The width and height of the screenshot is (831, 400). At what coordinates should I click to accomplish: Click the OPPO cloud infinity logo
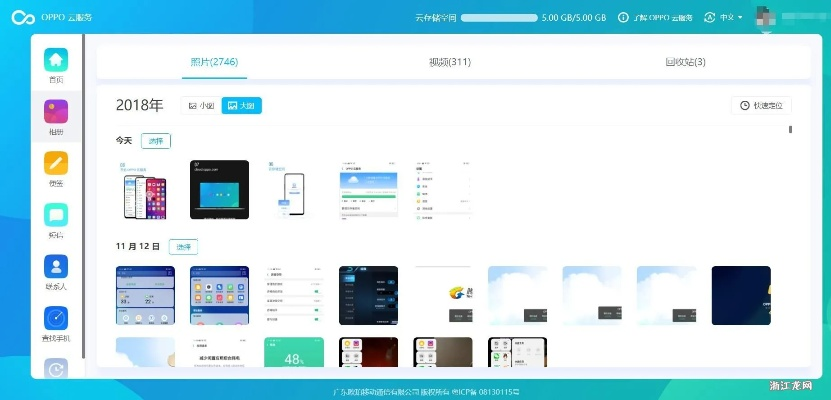tap(22, 17)
